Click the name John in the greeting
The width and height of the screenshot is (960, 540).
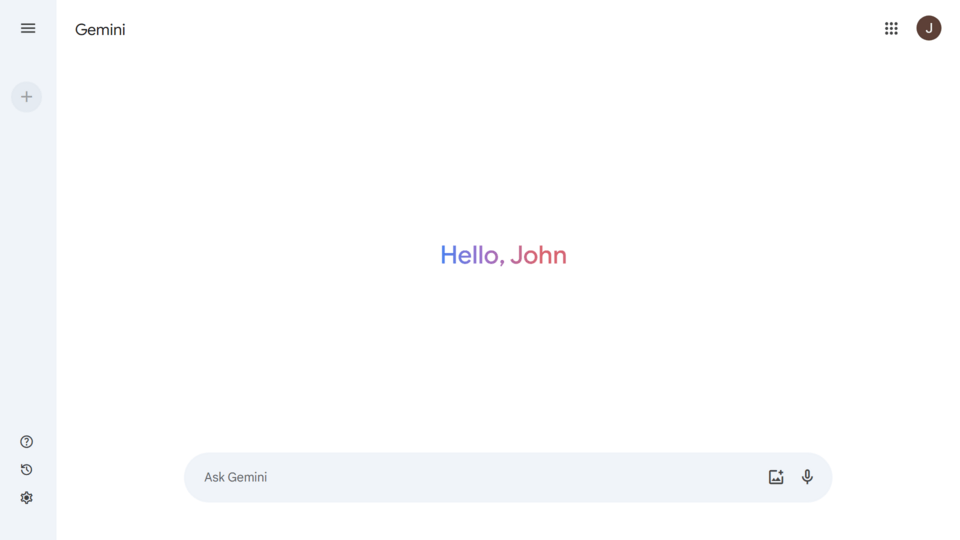click(x=538, y=256)
